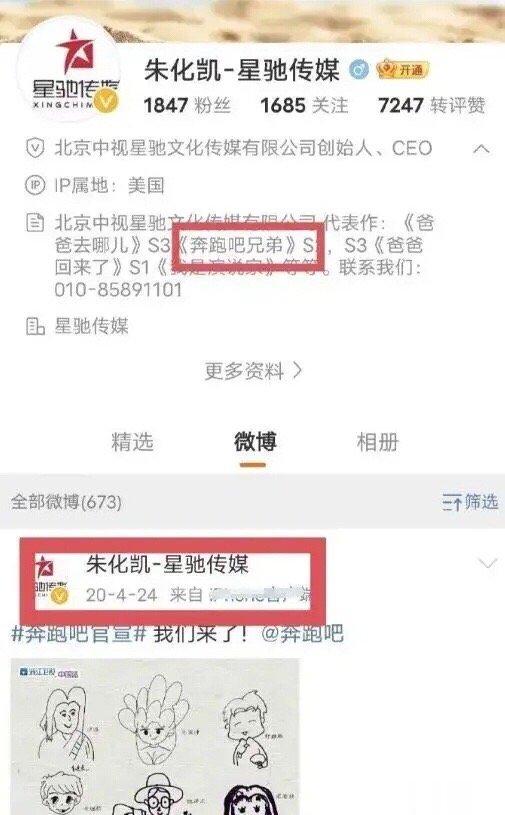505x815 pixels.
Task: Tap the company building icon
Action: coord(35,326)
